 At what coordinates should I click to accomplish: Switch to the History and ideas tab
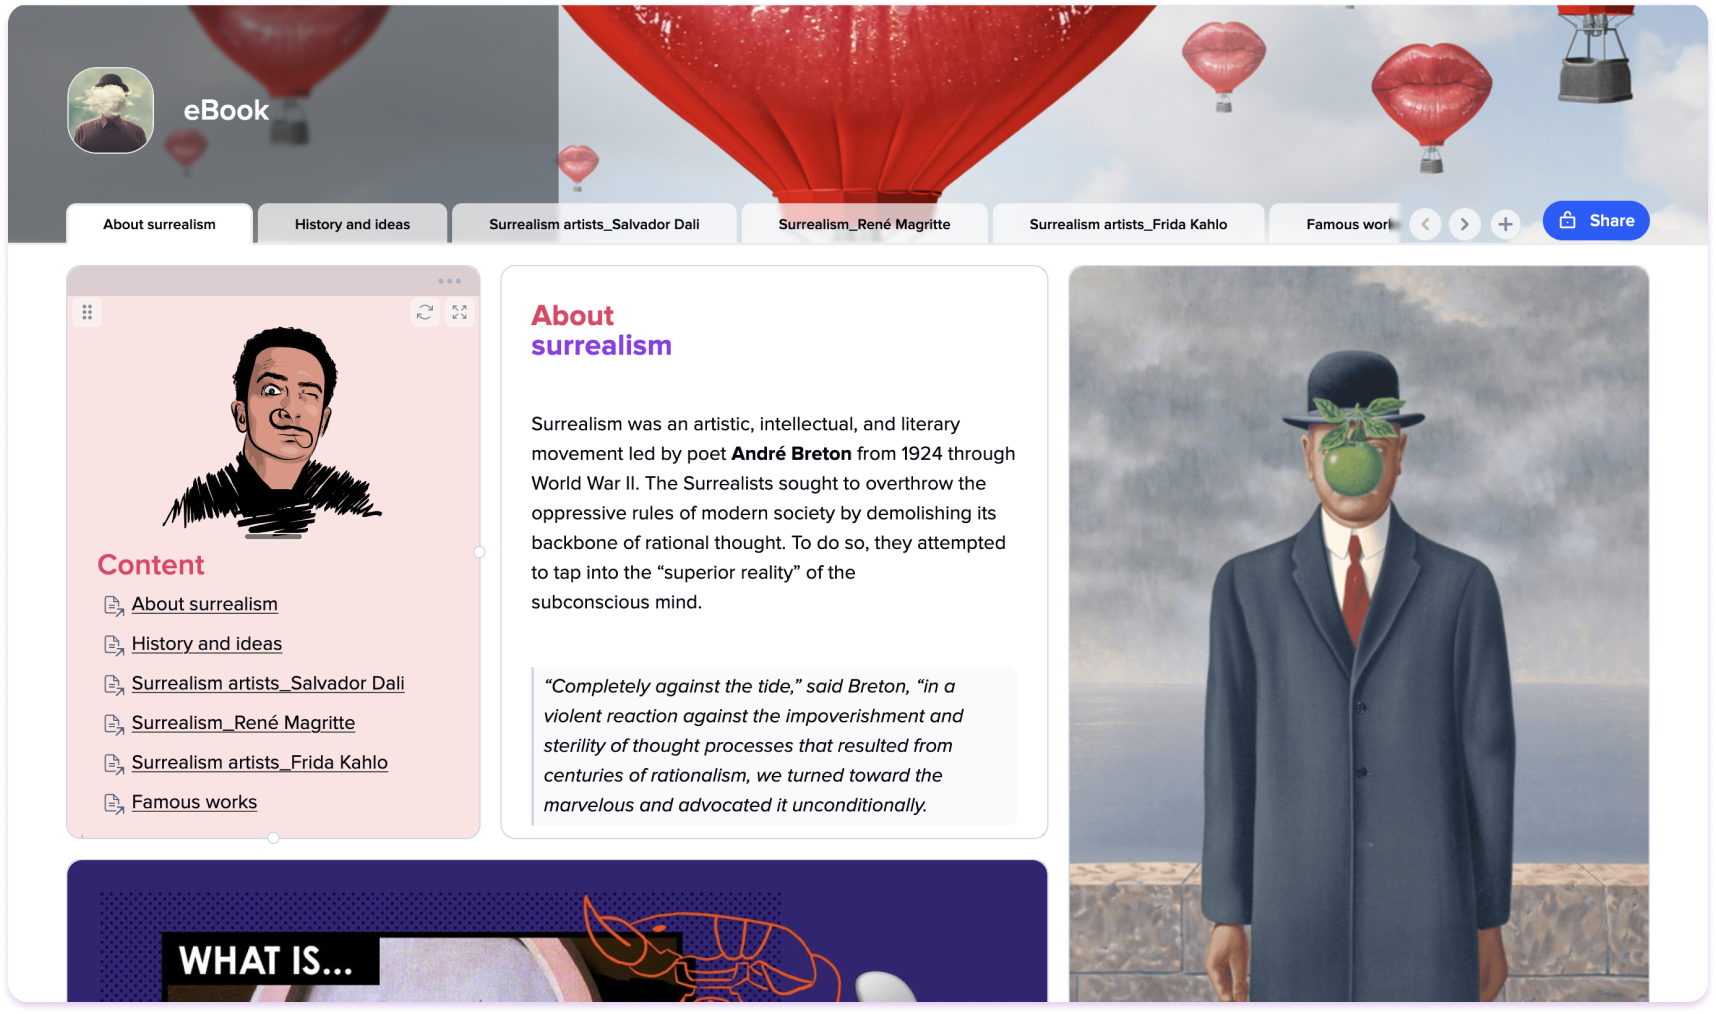352,224
